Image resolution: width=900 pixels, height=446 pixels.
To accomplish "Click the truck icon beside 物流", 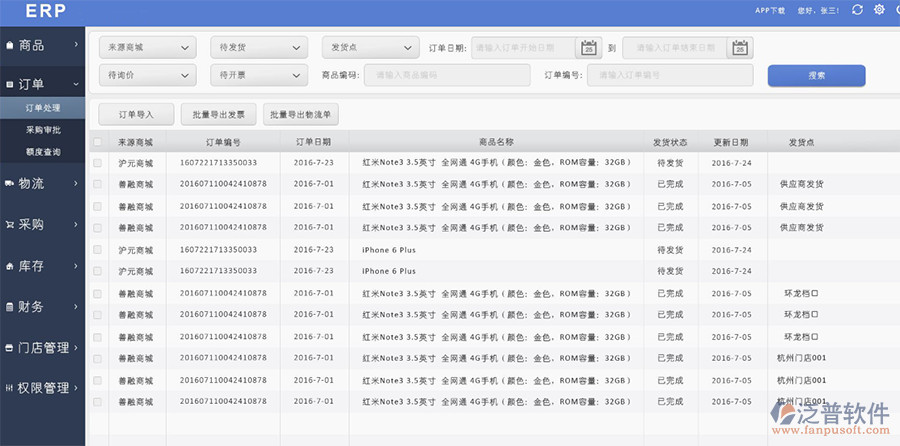I will tap(10, 183).
